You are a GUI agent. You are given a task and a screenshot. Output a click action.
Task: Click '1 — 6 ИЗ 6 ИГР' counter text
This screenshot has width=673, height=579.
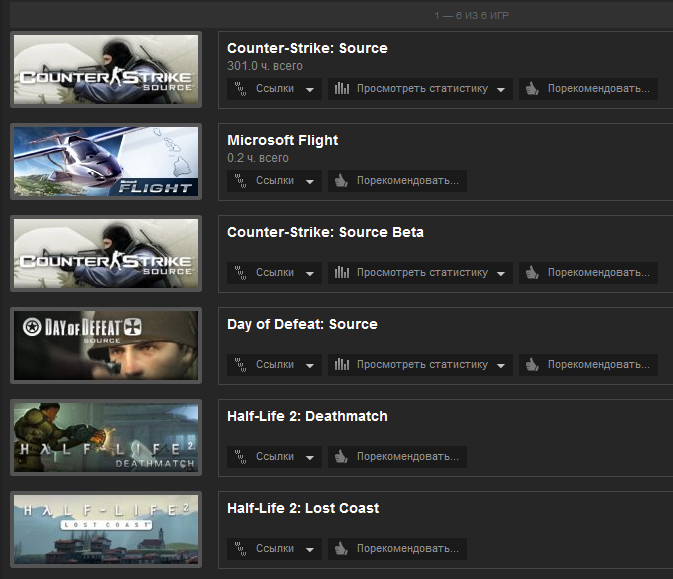[471, 15]
